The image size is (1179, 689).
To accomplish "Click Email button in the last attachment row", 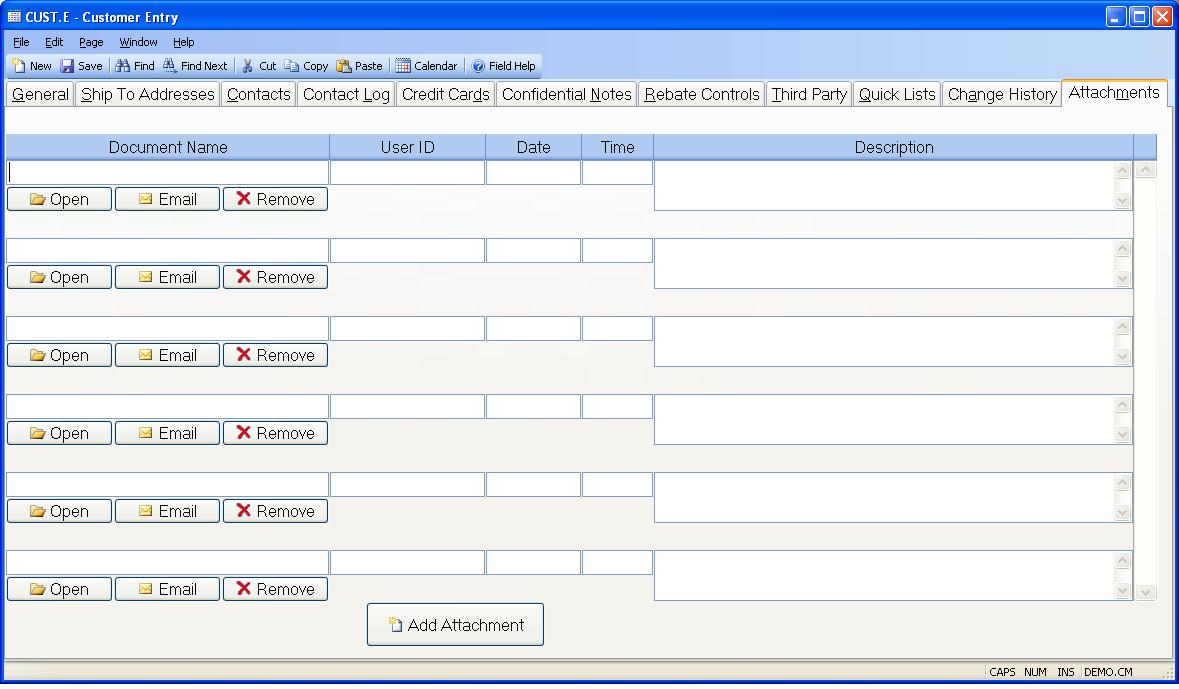I will pos(167,589).
